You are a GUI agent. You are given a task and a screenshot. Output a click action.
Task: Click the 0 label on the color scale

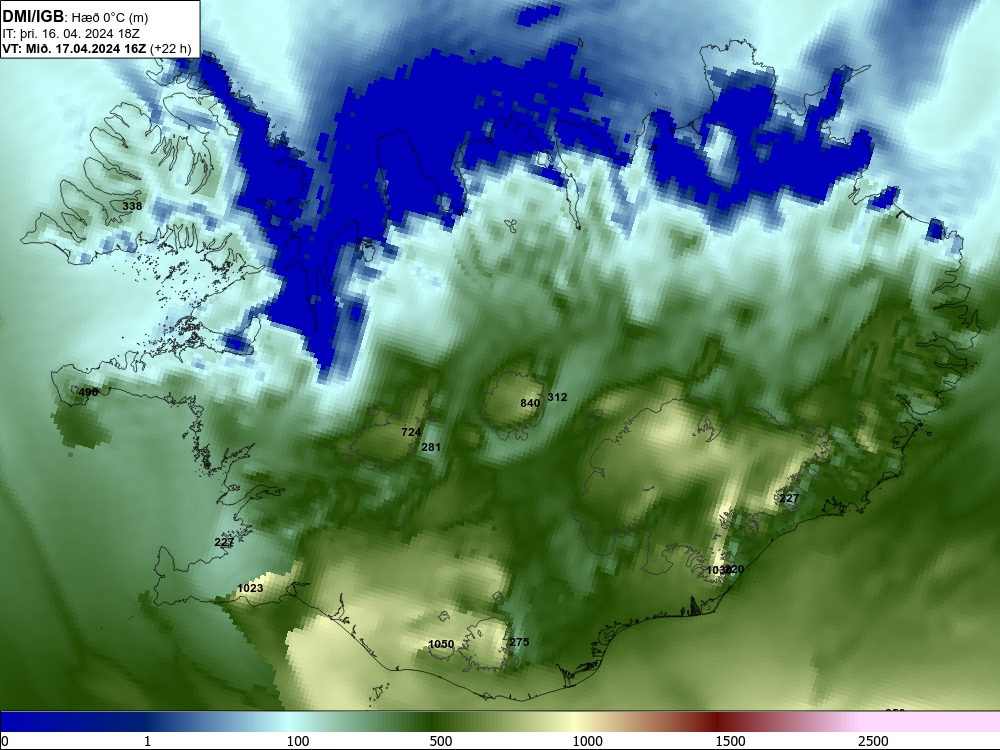pos(5,741)
